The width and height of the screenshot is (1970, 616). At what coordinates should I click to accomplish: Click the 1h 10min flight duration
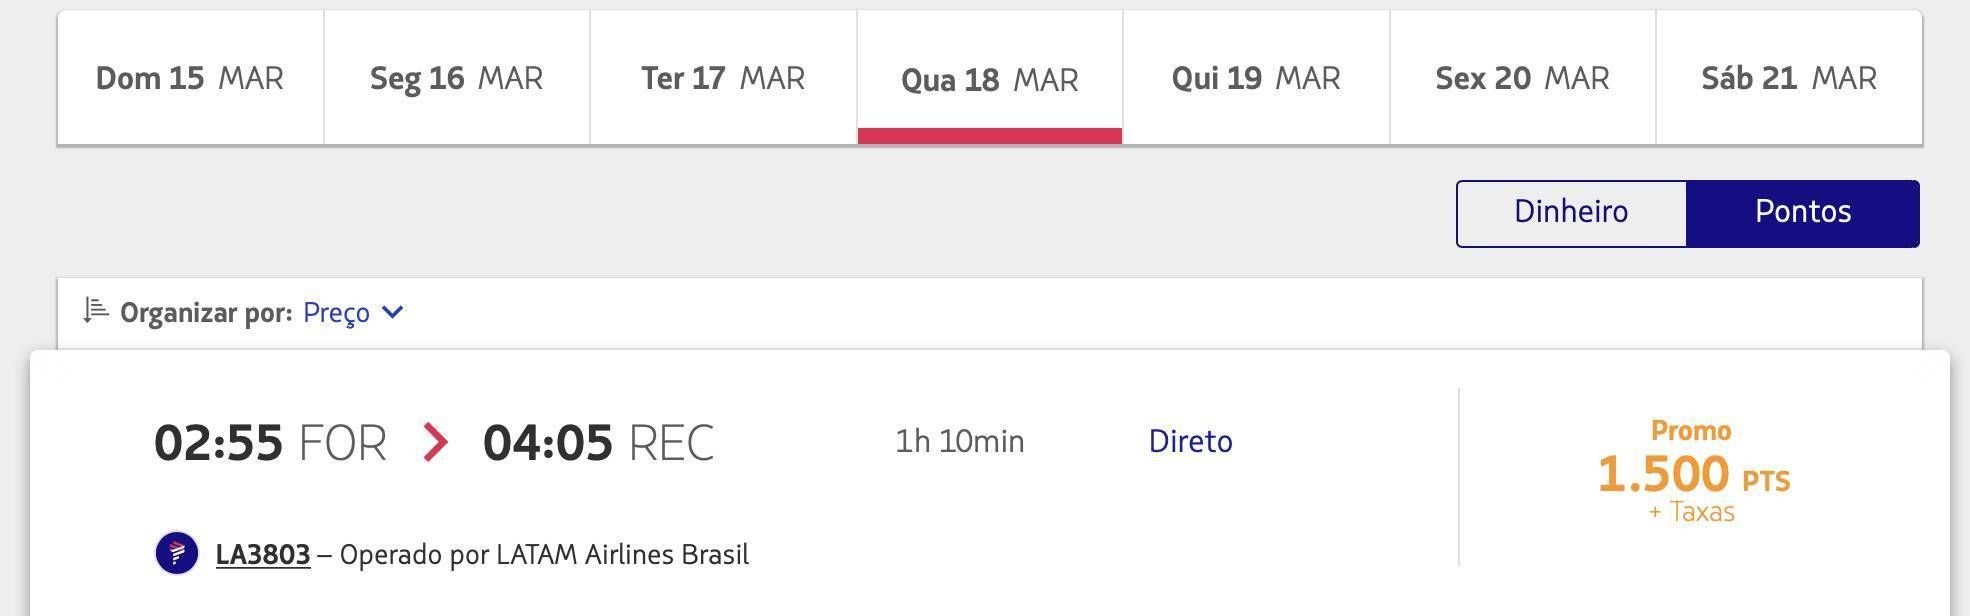(x=959, y=441)
